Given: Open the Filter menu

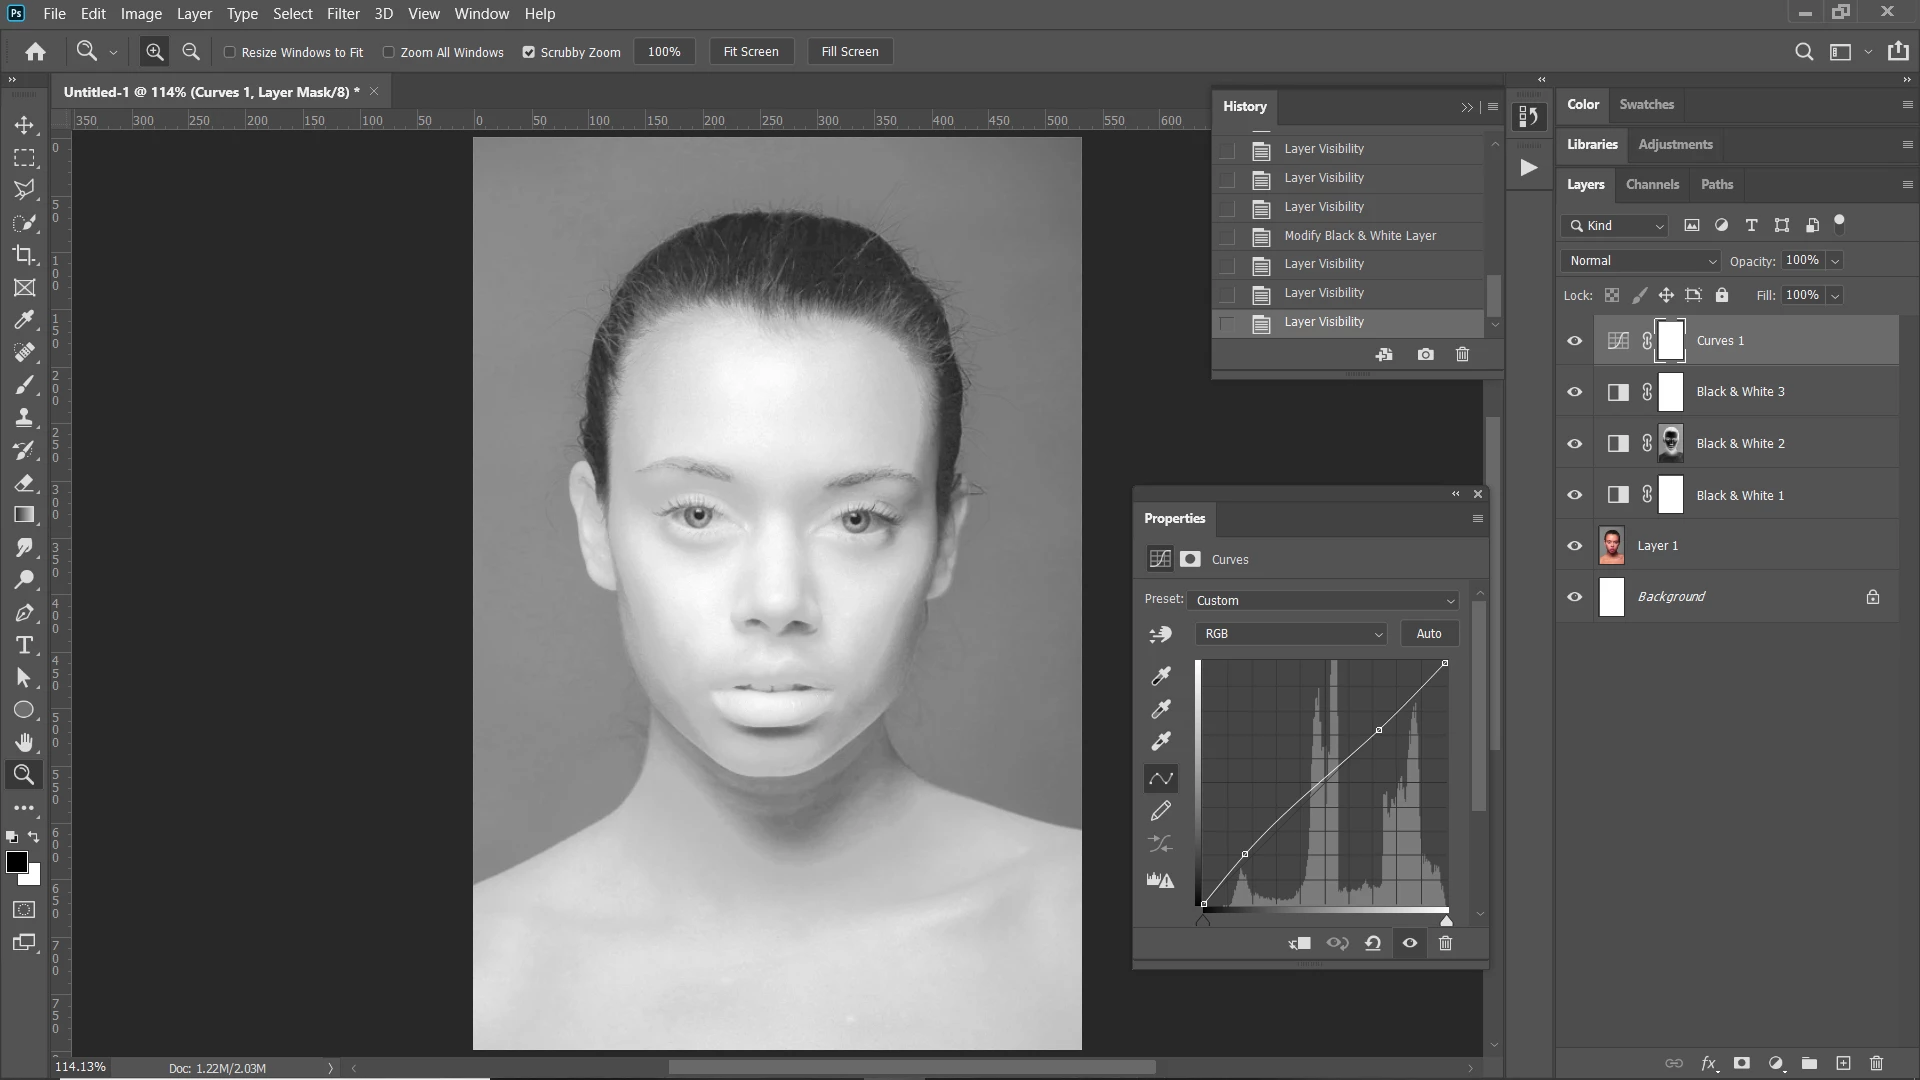Looking at the screenshot, I should (342, 14).
